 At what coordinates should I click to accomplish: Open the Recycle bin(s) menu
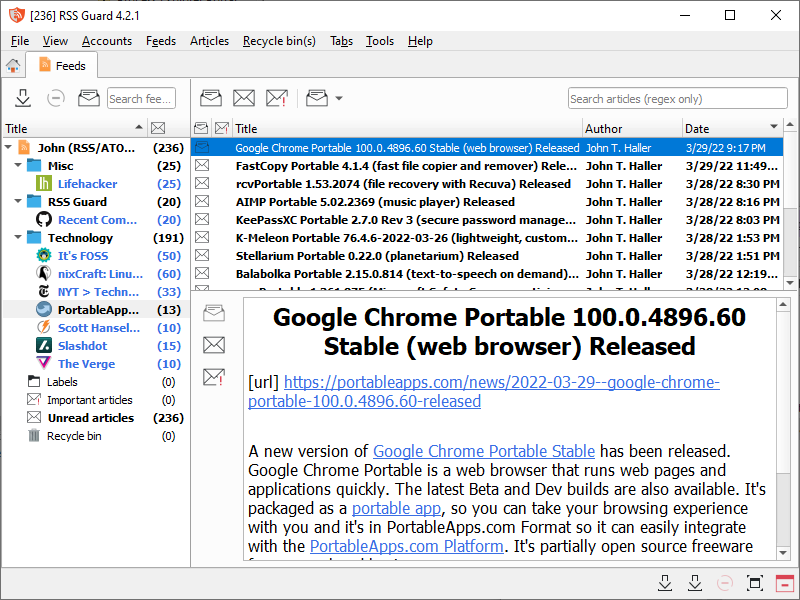tap(279, 41)
